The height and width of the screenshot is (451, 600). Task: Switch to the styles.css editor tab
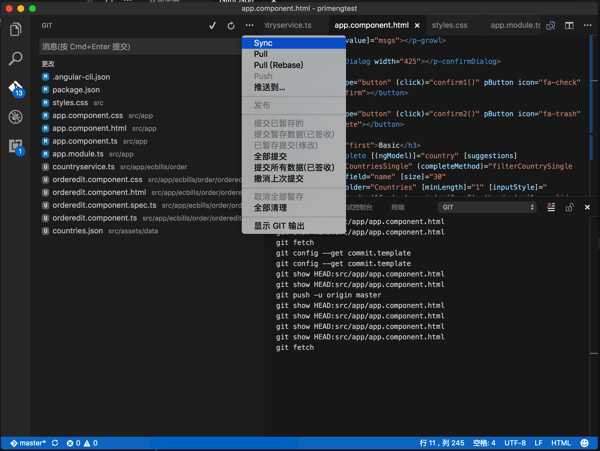(x=450, y=26)
